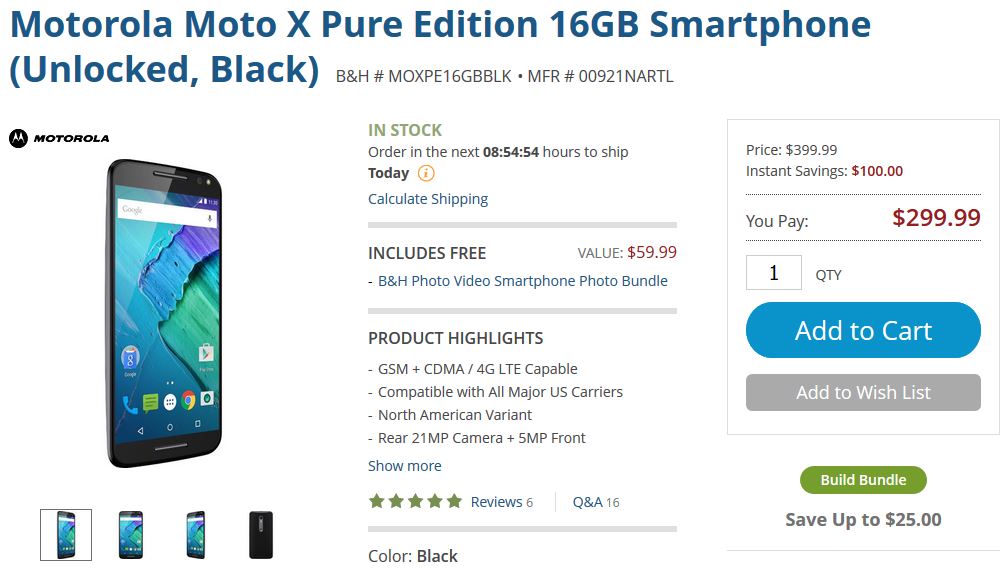
Task: Show the black back-cover thumbnail
Action: (260, 535)
